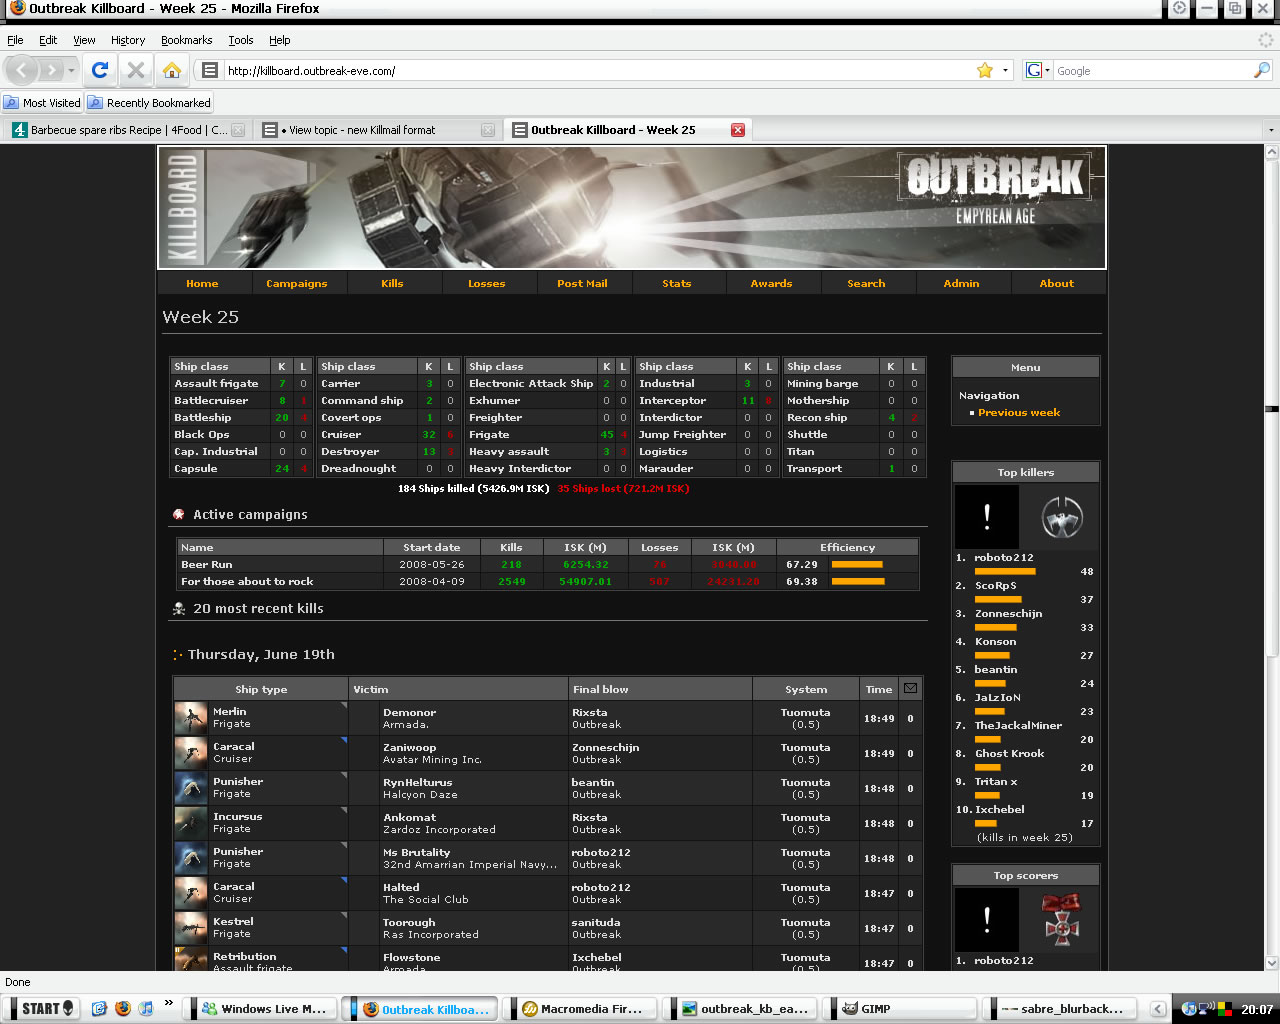Switch to new Killmail format tab

[378, 130]
